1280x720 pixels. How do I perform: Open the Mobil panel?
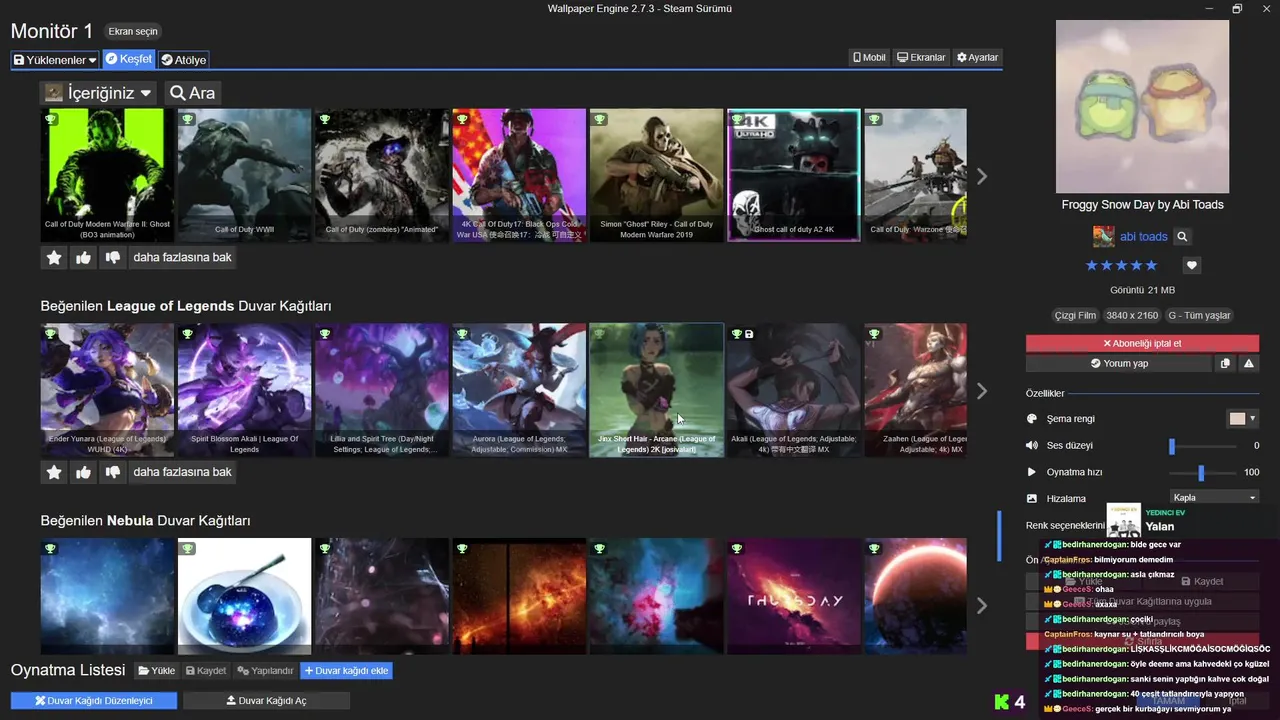(x=869, y=58)
